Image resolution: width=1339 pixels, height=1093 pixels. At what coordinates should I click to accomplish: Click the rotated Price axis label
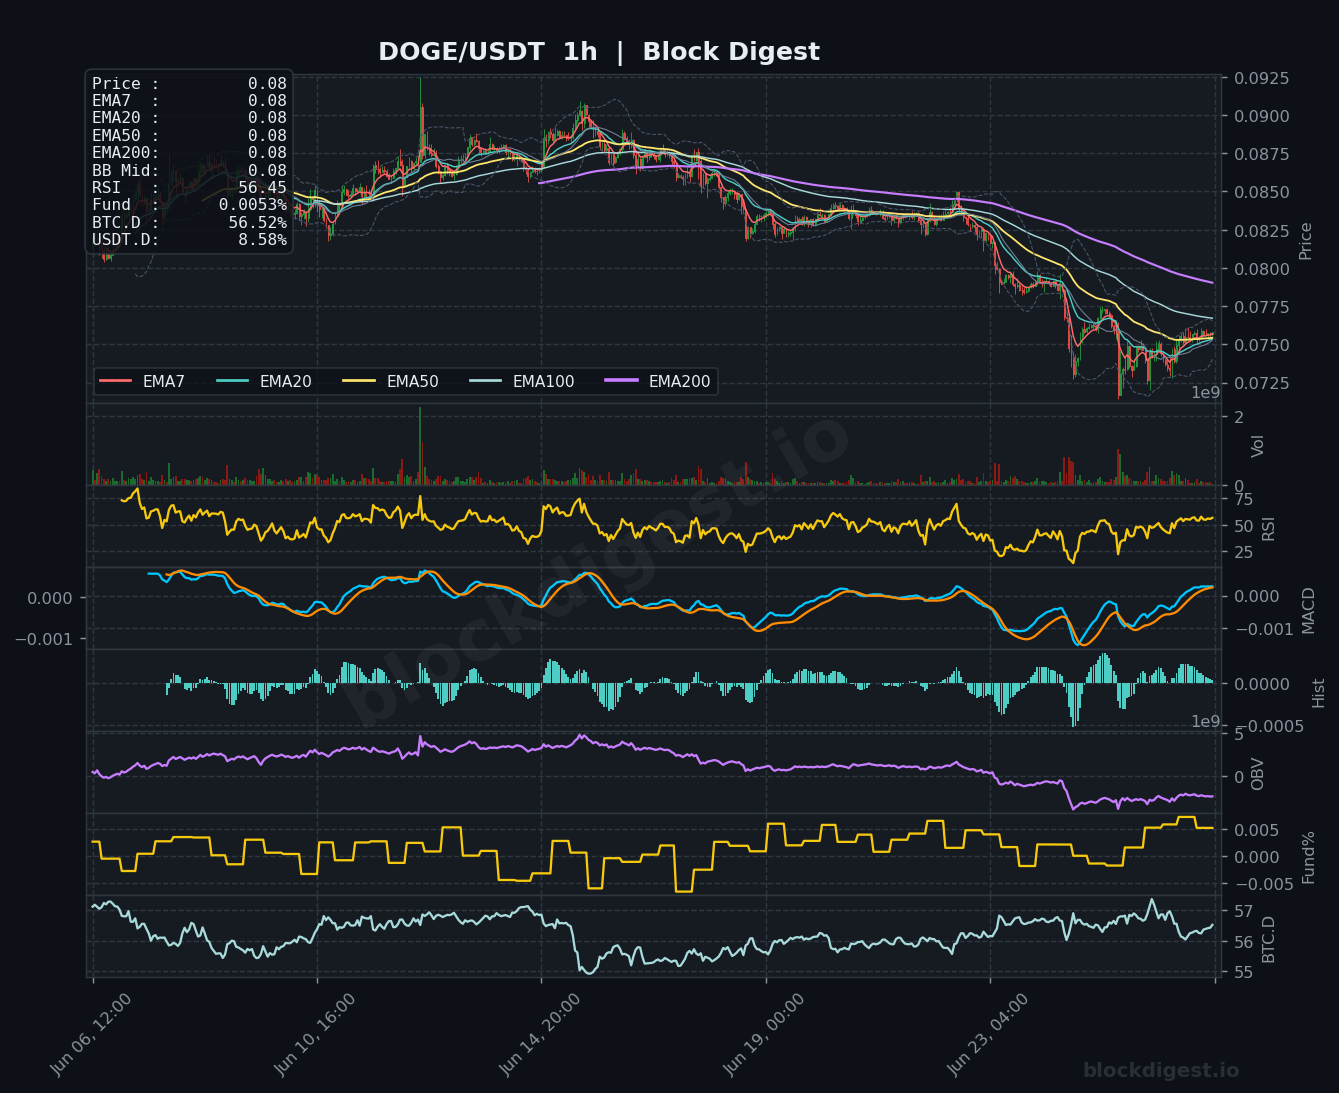[1305, 241]
